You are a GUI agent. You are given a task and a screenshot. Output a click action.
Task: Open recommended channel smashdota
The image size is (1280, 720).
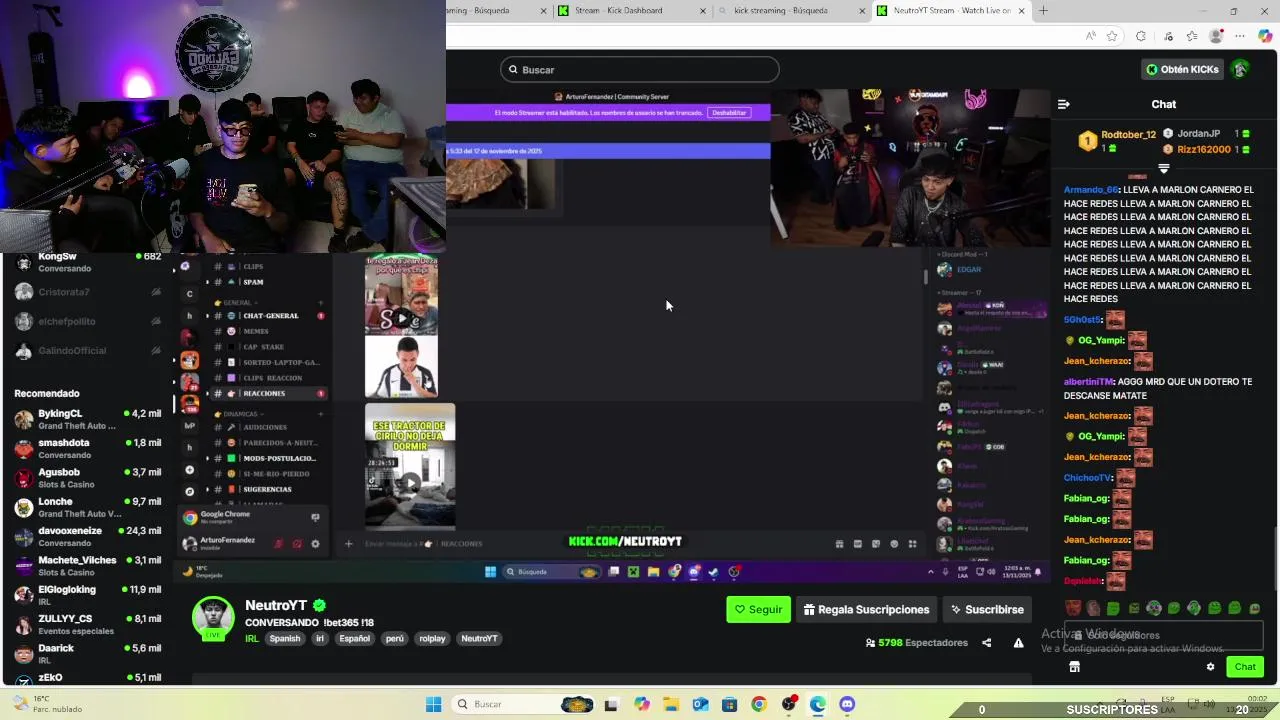point(88,448)
